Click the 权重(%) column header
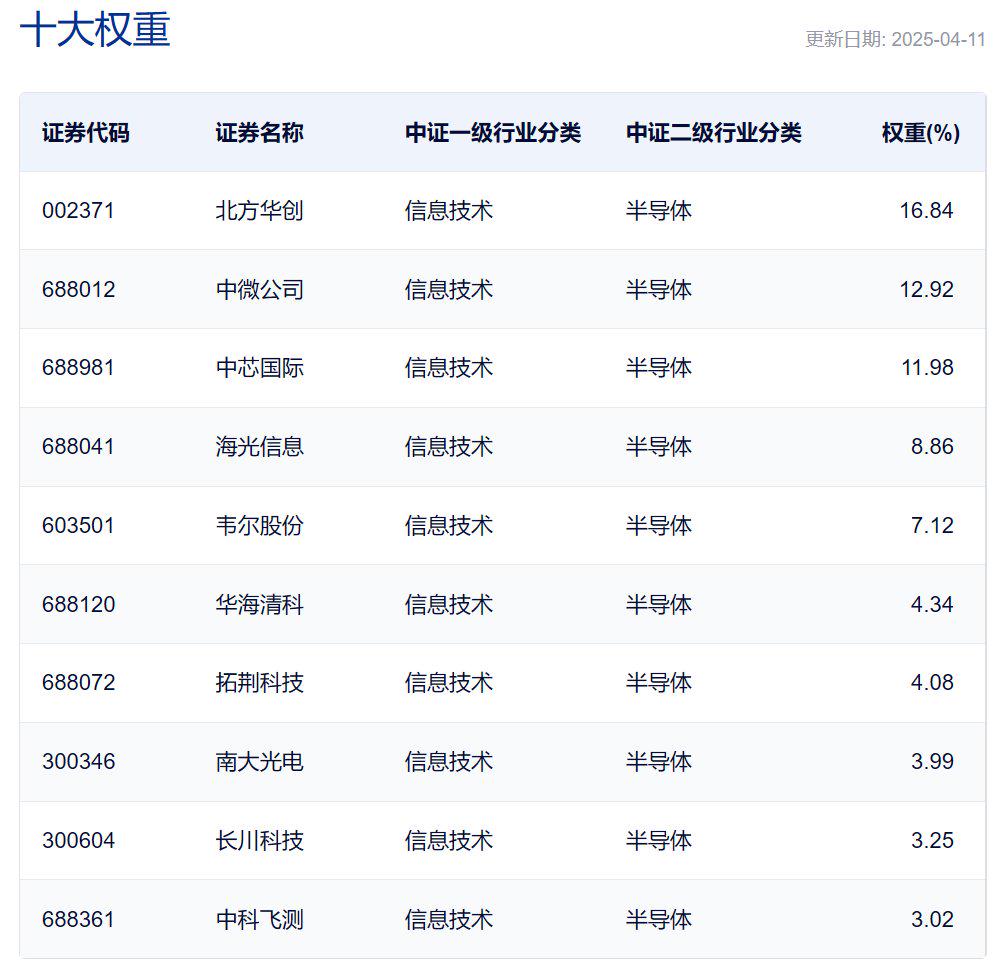Image resolution: width=1007 pixels, height=973 pixels. tap(920, 133)
